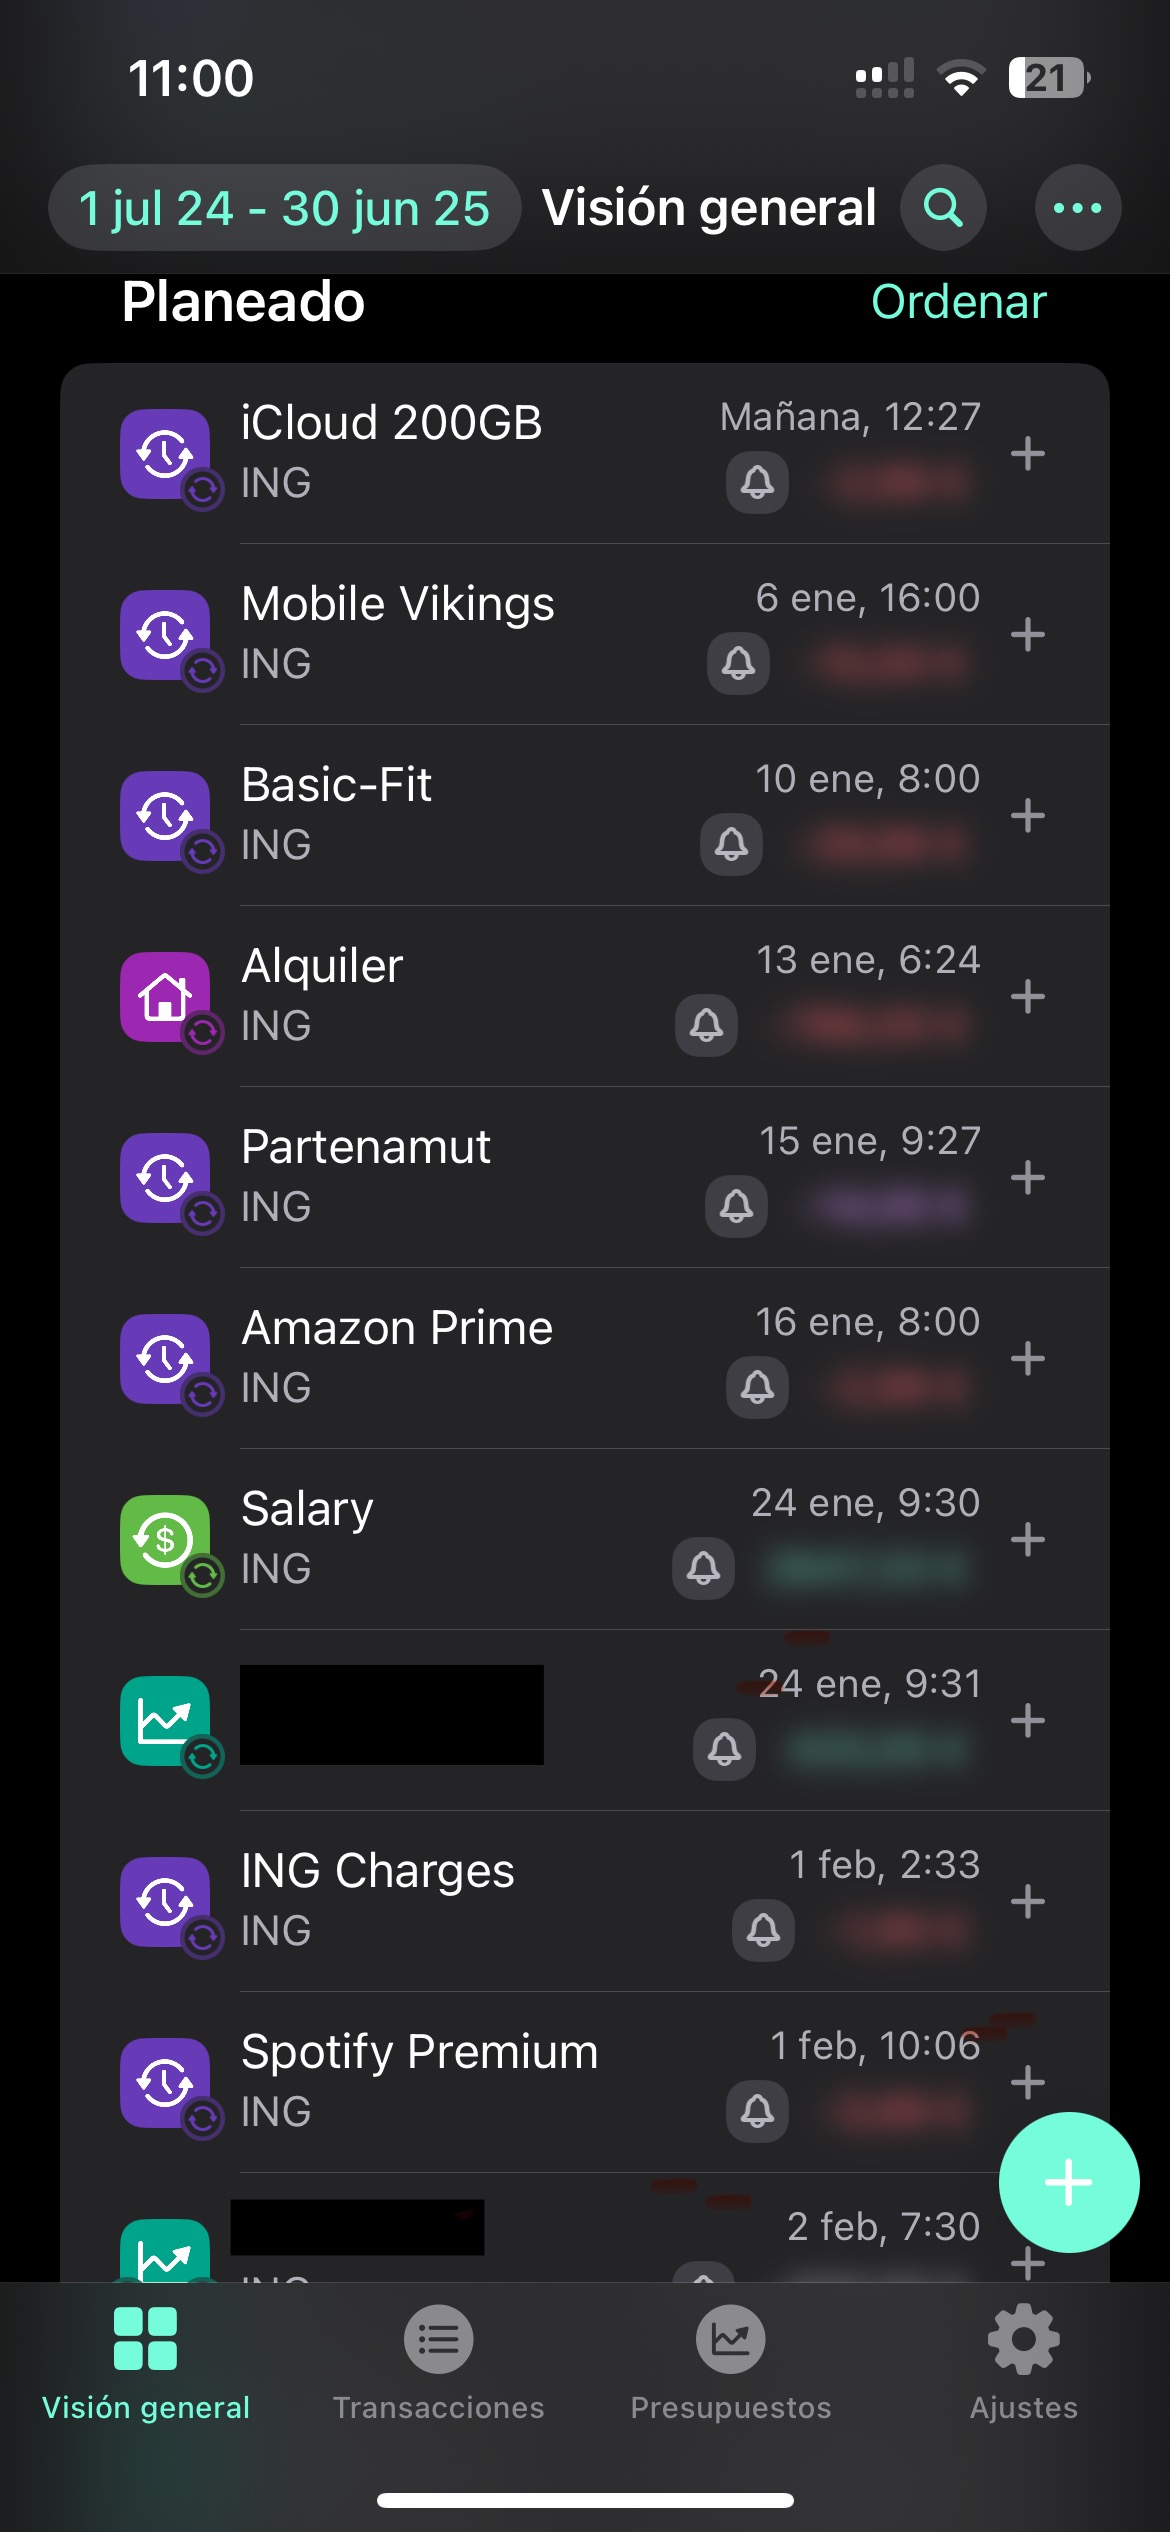The image size is (1170, 2532).
Task: Toggle the reminder bell for Partenamut
Action: (736, 1206)
